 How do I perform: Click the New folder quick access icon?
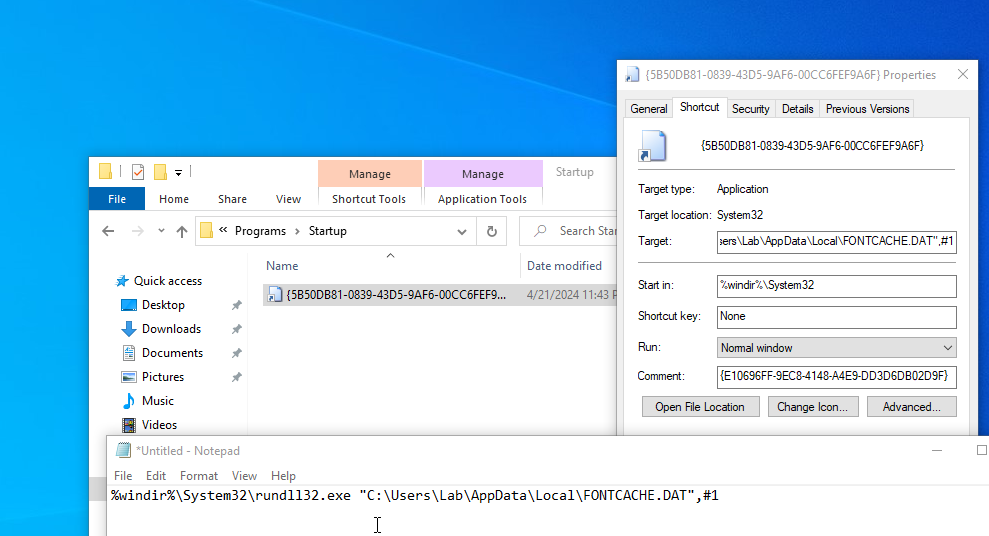pos(160,172)
